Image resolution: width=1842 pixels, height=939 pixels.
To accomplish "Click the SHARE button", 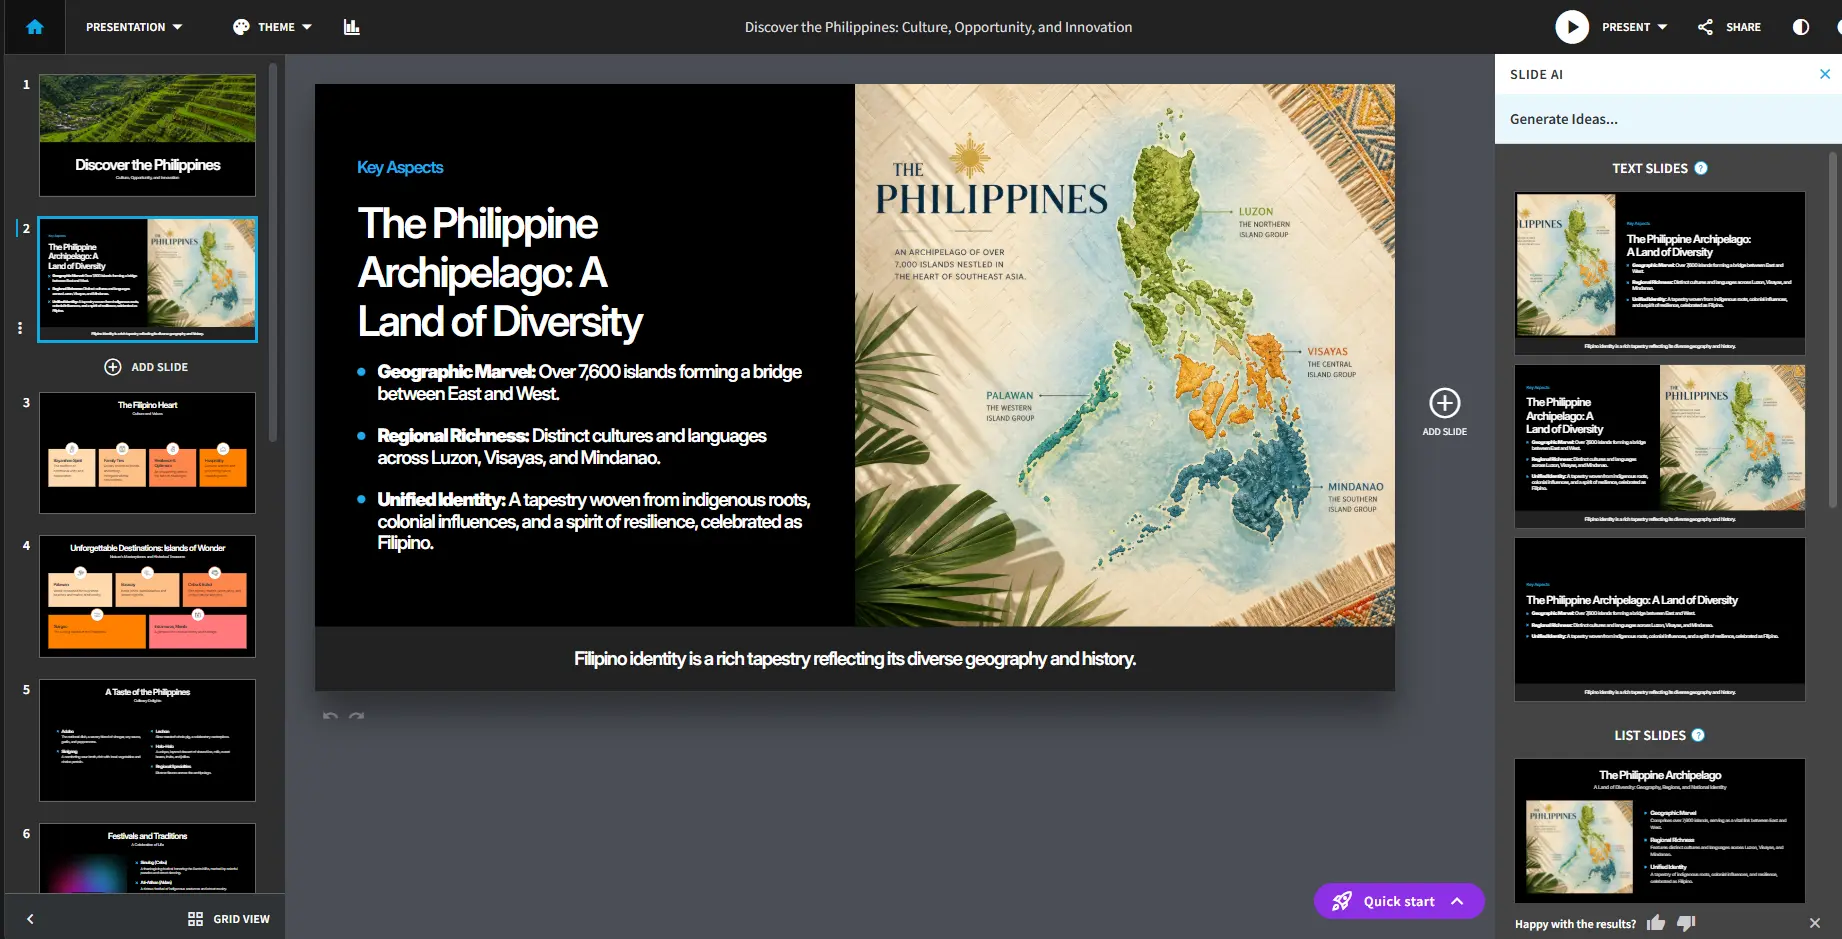I will click(x=1729, y=27).
